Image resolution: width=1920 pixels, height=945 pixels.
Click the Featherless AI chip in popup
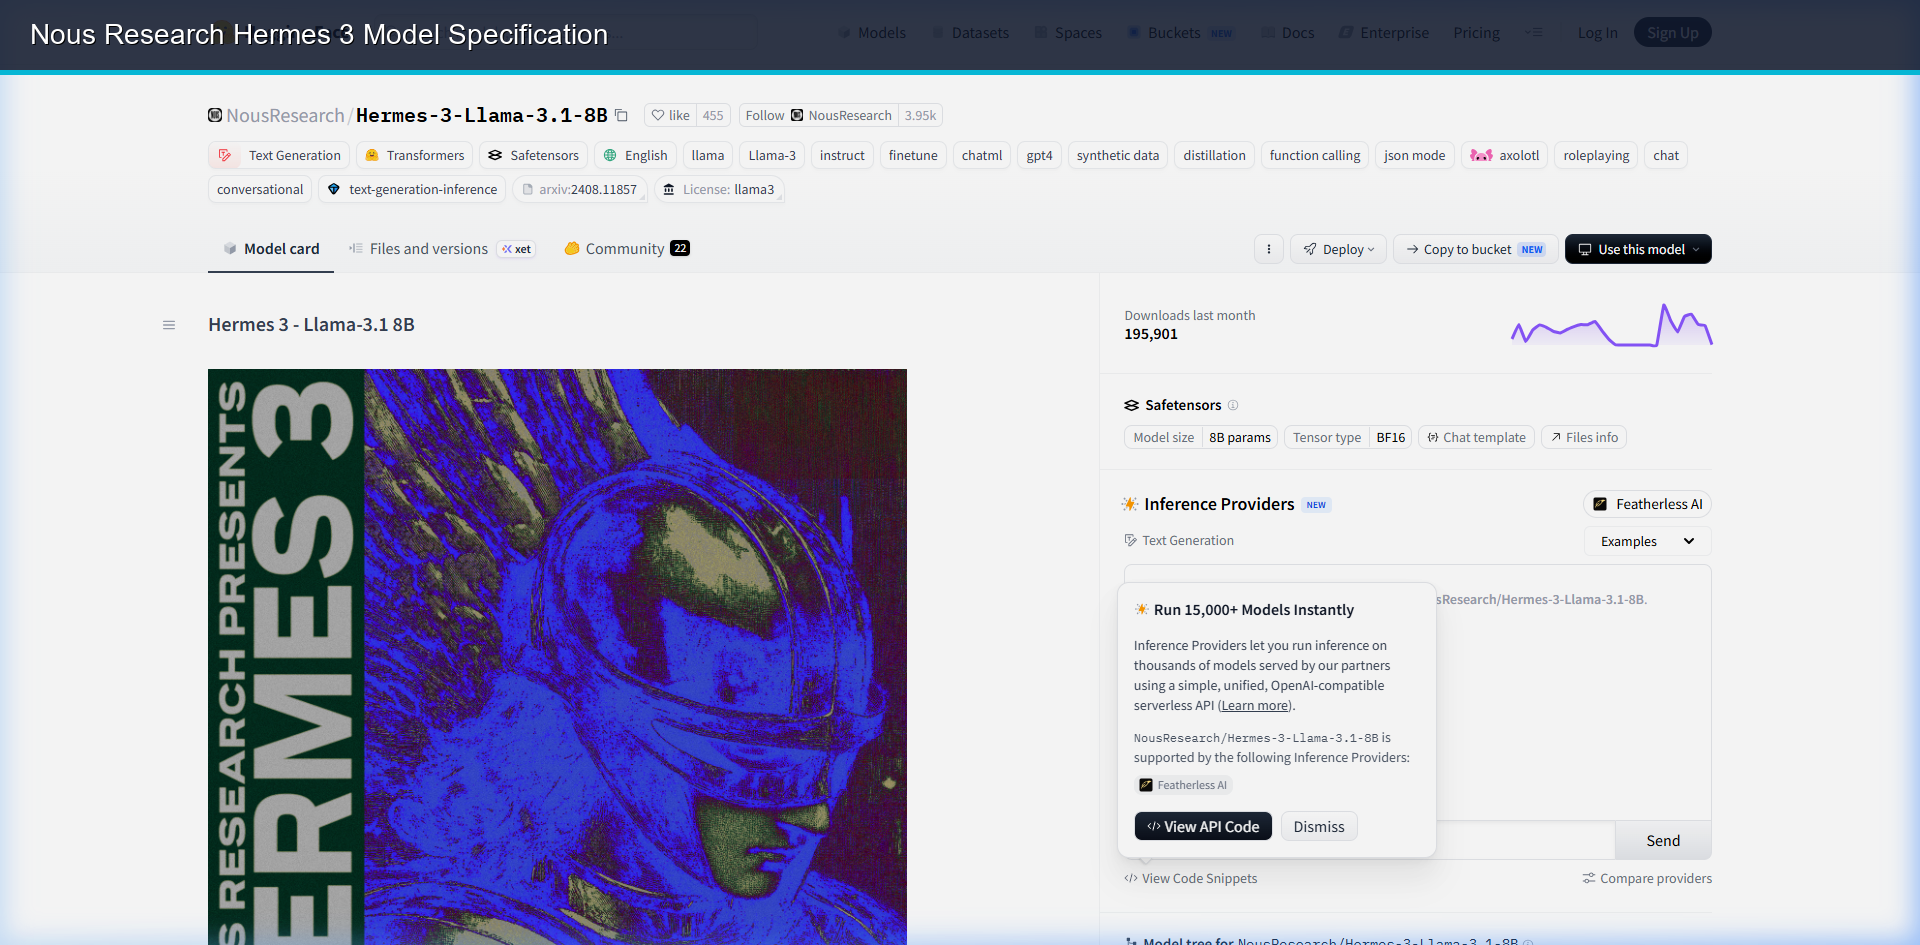tap(1183, 785)
